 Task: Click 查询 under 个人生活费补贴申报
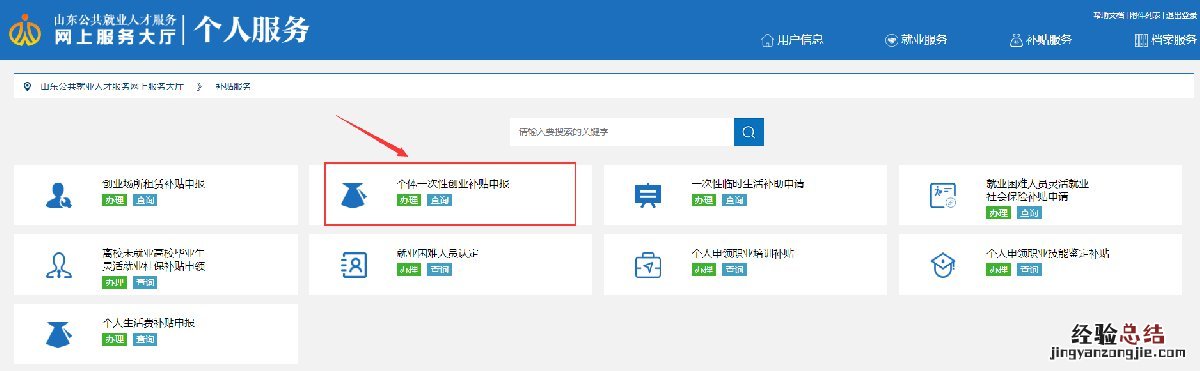145,339
